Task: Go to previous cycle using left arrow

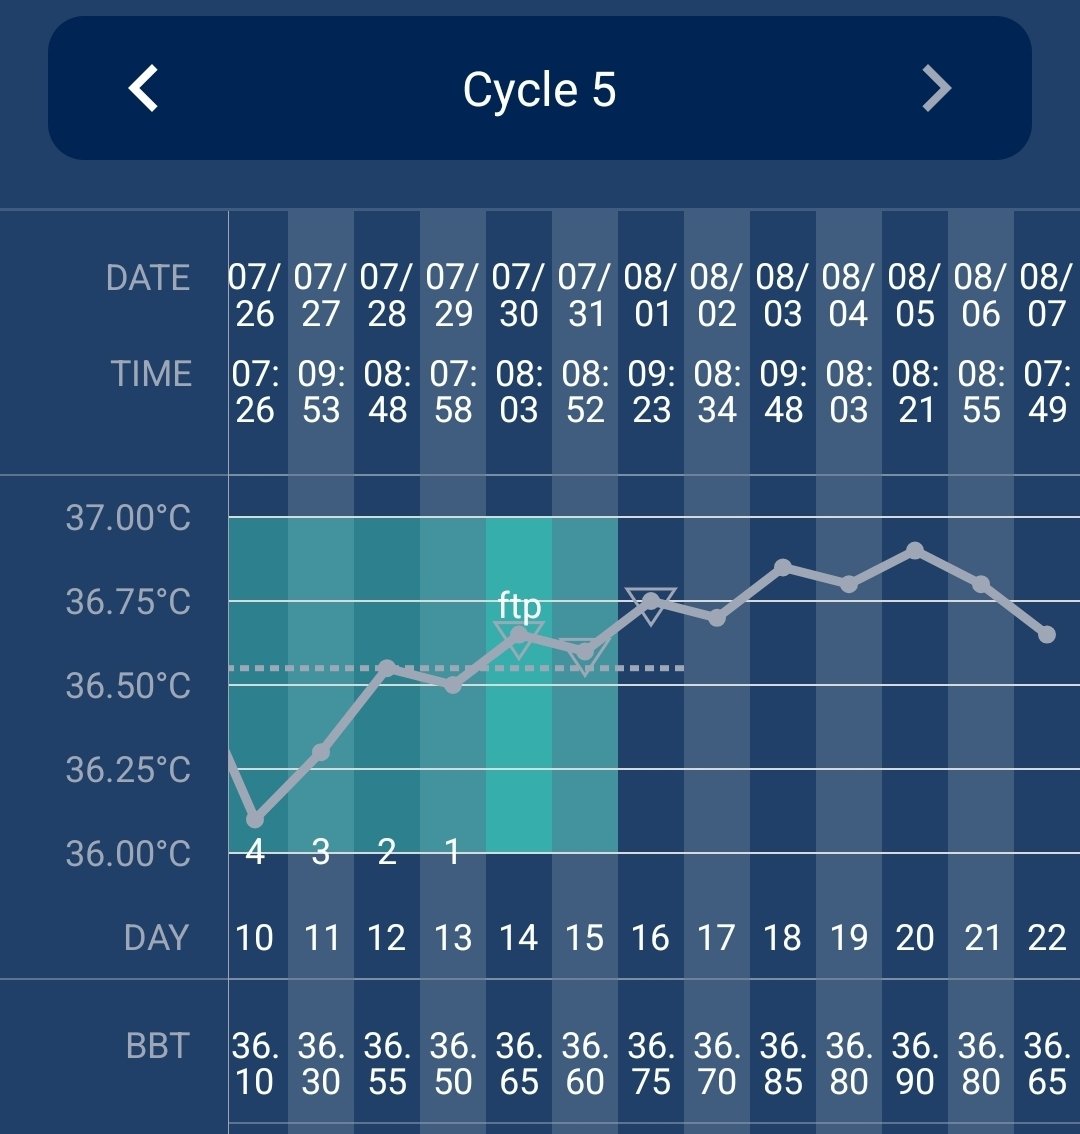Action: click(x=144, y=89)
